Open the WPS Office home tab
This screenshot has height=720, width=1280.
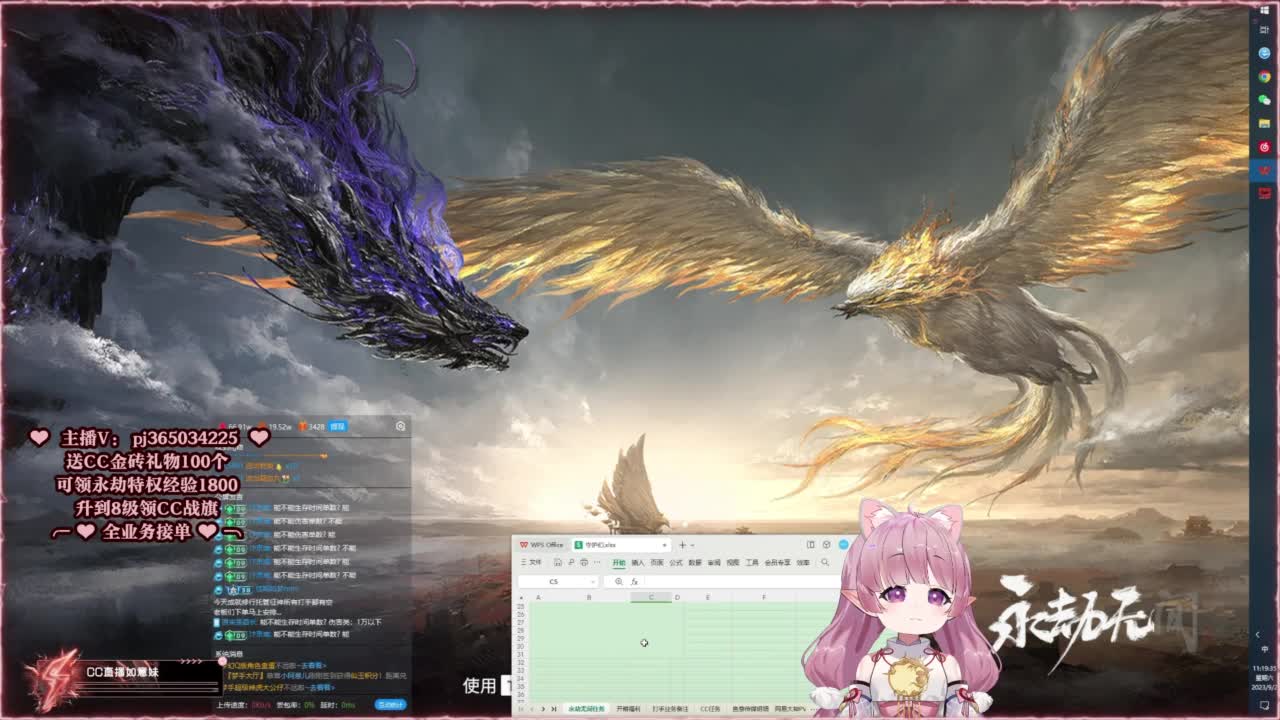pyautogui.click(x=541, y=545)
